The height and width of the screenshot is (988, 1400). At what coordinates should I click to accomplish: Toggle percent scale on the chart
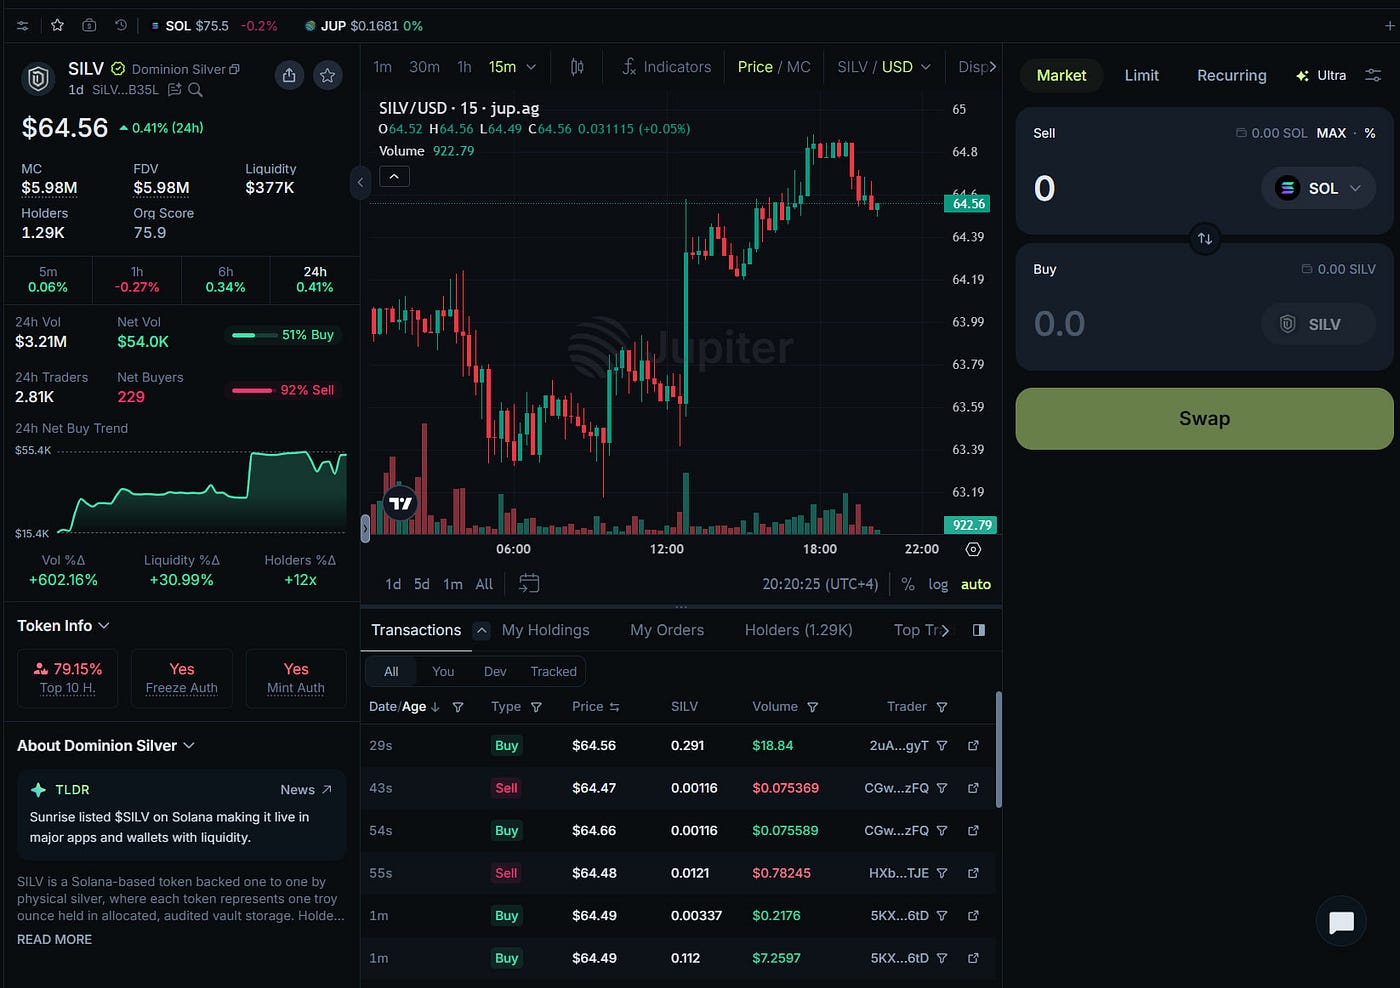[908, 584]
